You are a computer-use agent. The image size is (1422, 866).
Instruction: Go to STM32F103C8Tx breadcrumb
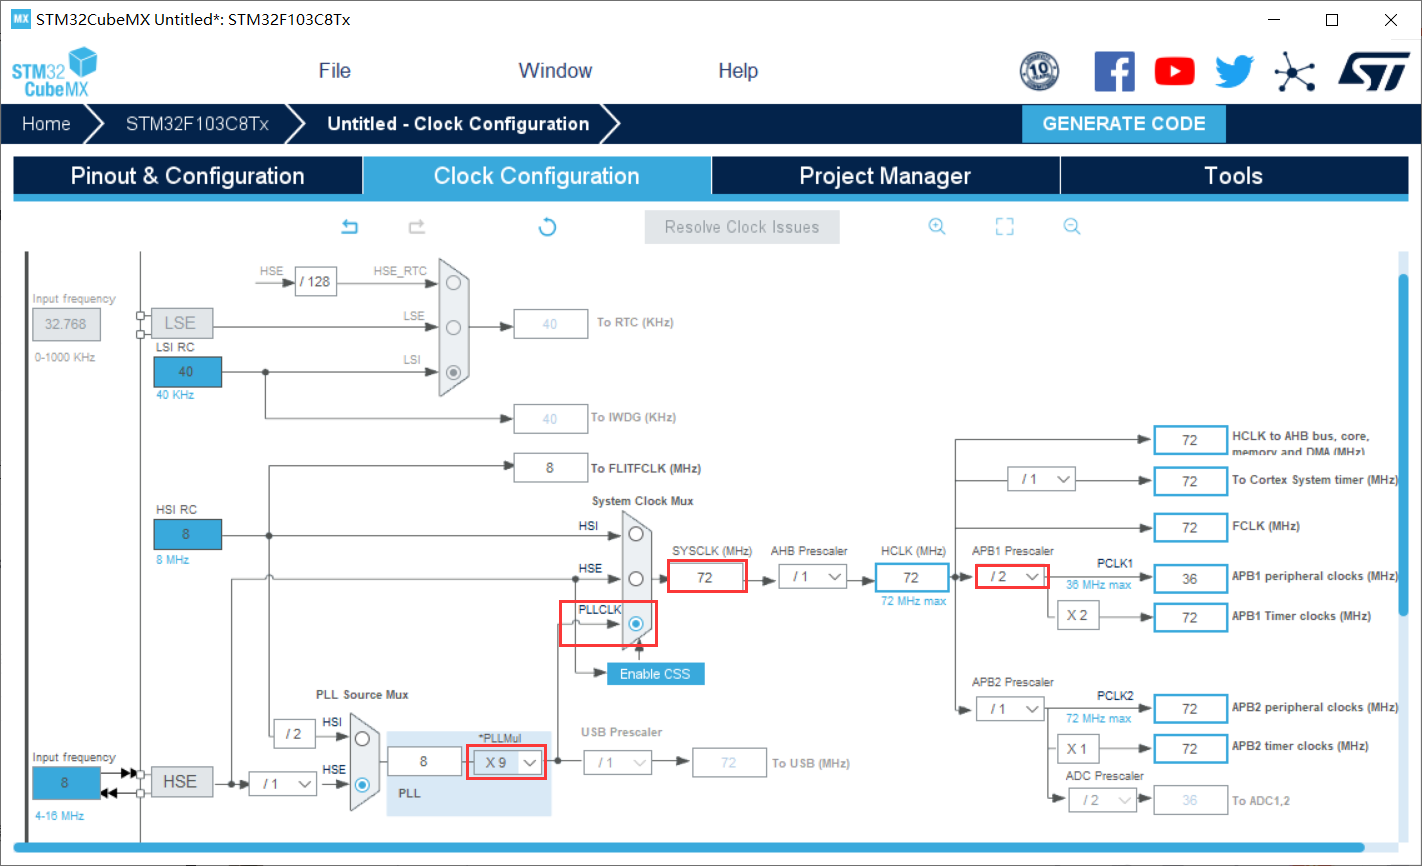(197, 124)
